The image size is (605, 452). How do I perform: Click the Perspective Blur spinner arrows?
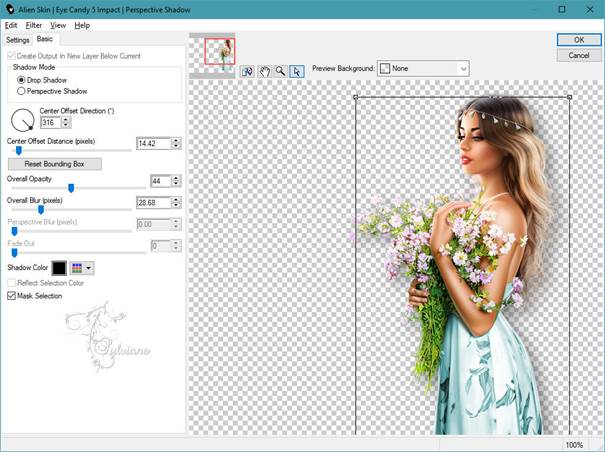click(x=176, y=224)
